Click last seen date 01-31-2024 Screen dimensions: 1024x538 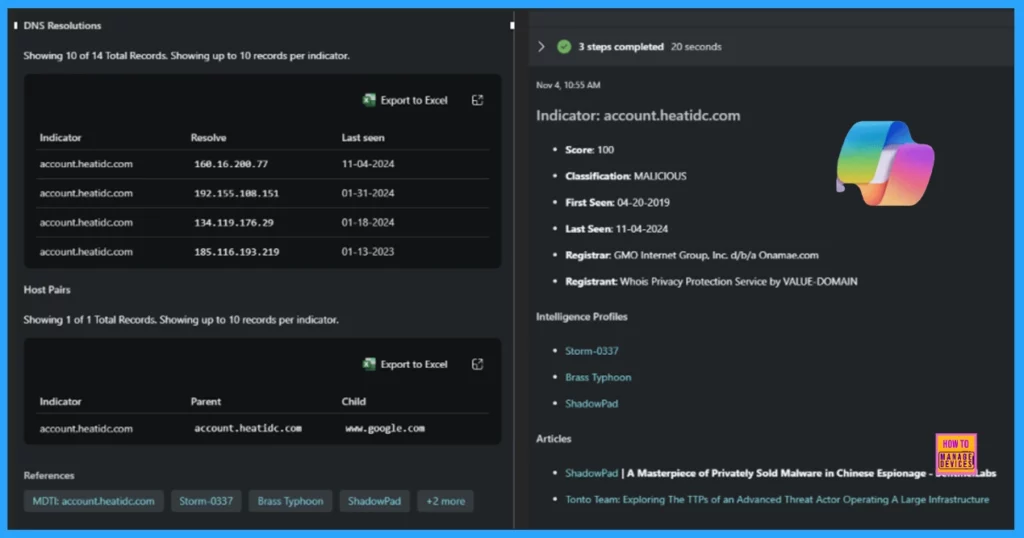(x=368, y=193)
